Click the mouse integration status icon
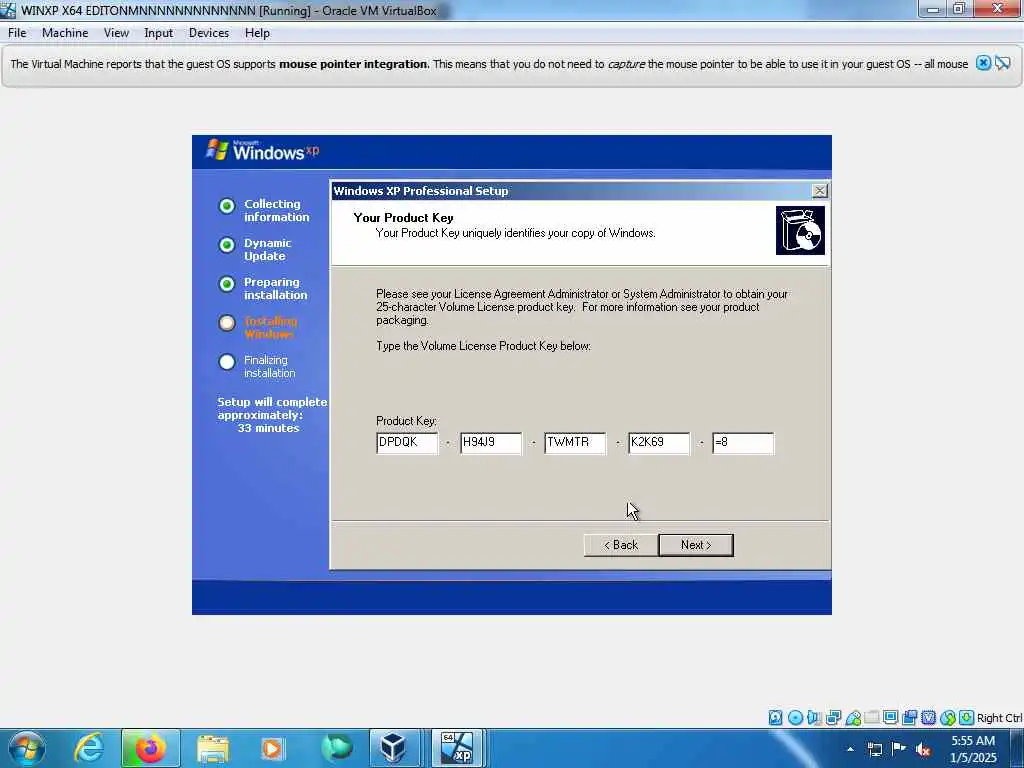1024x768 pixels. click(x=948, y=718)
